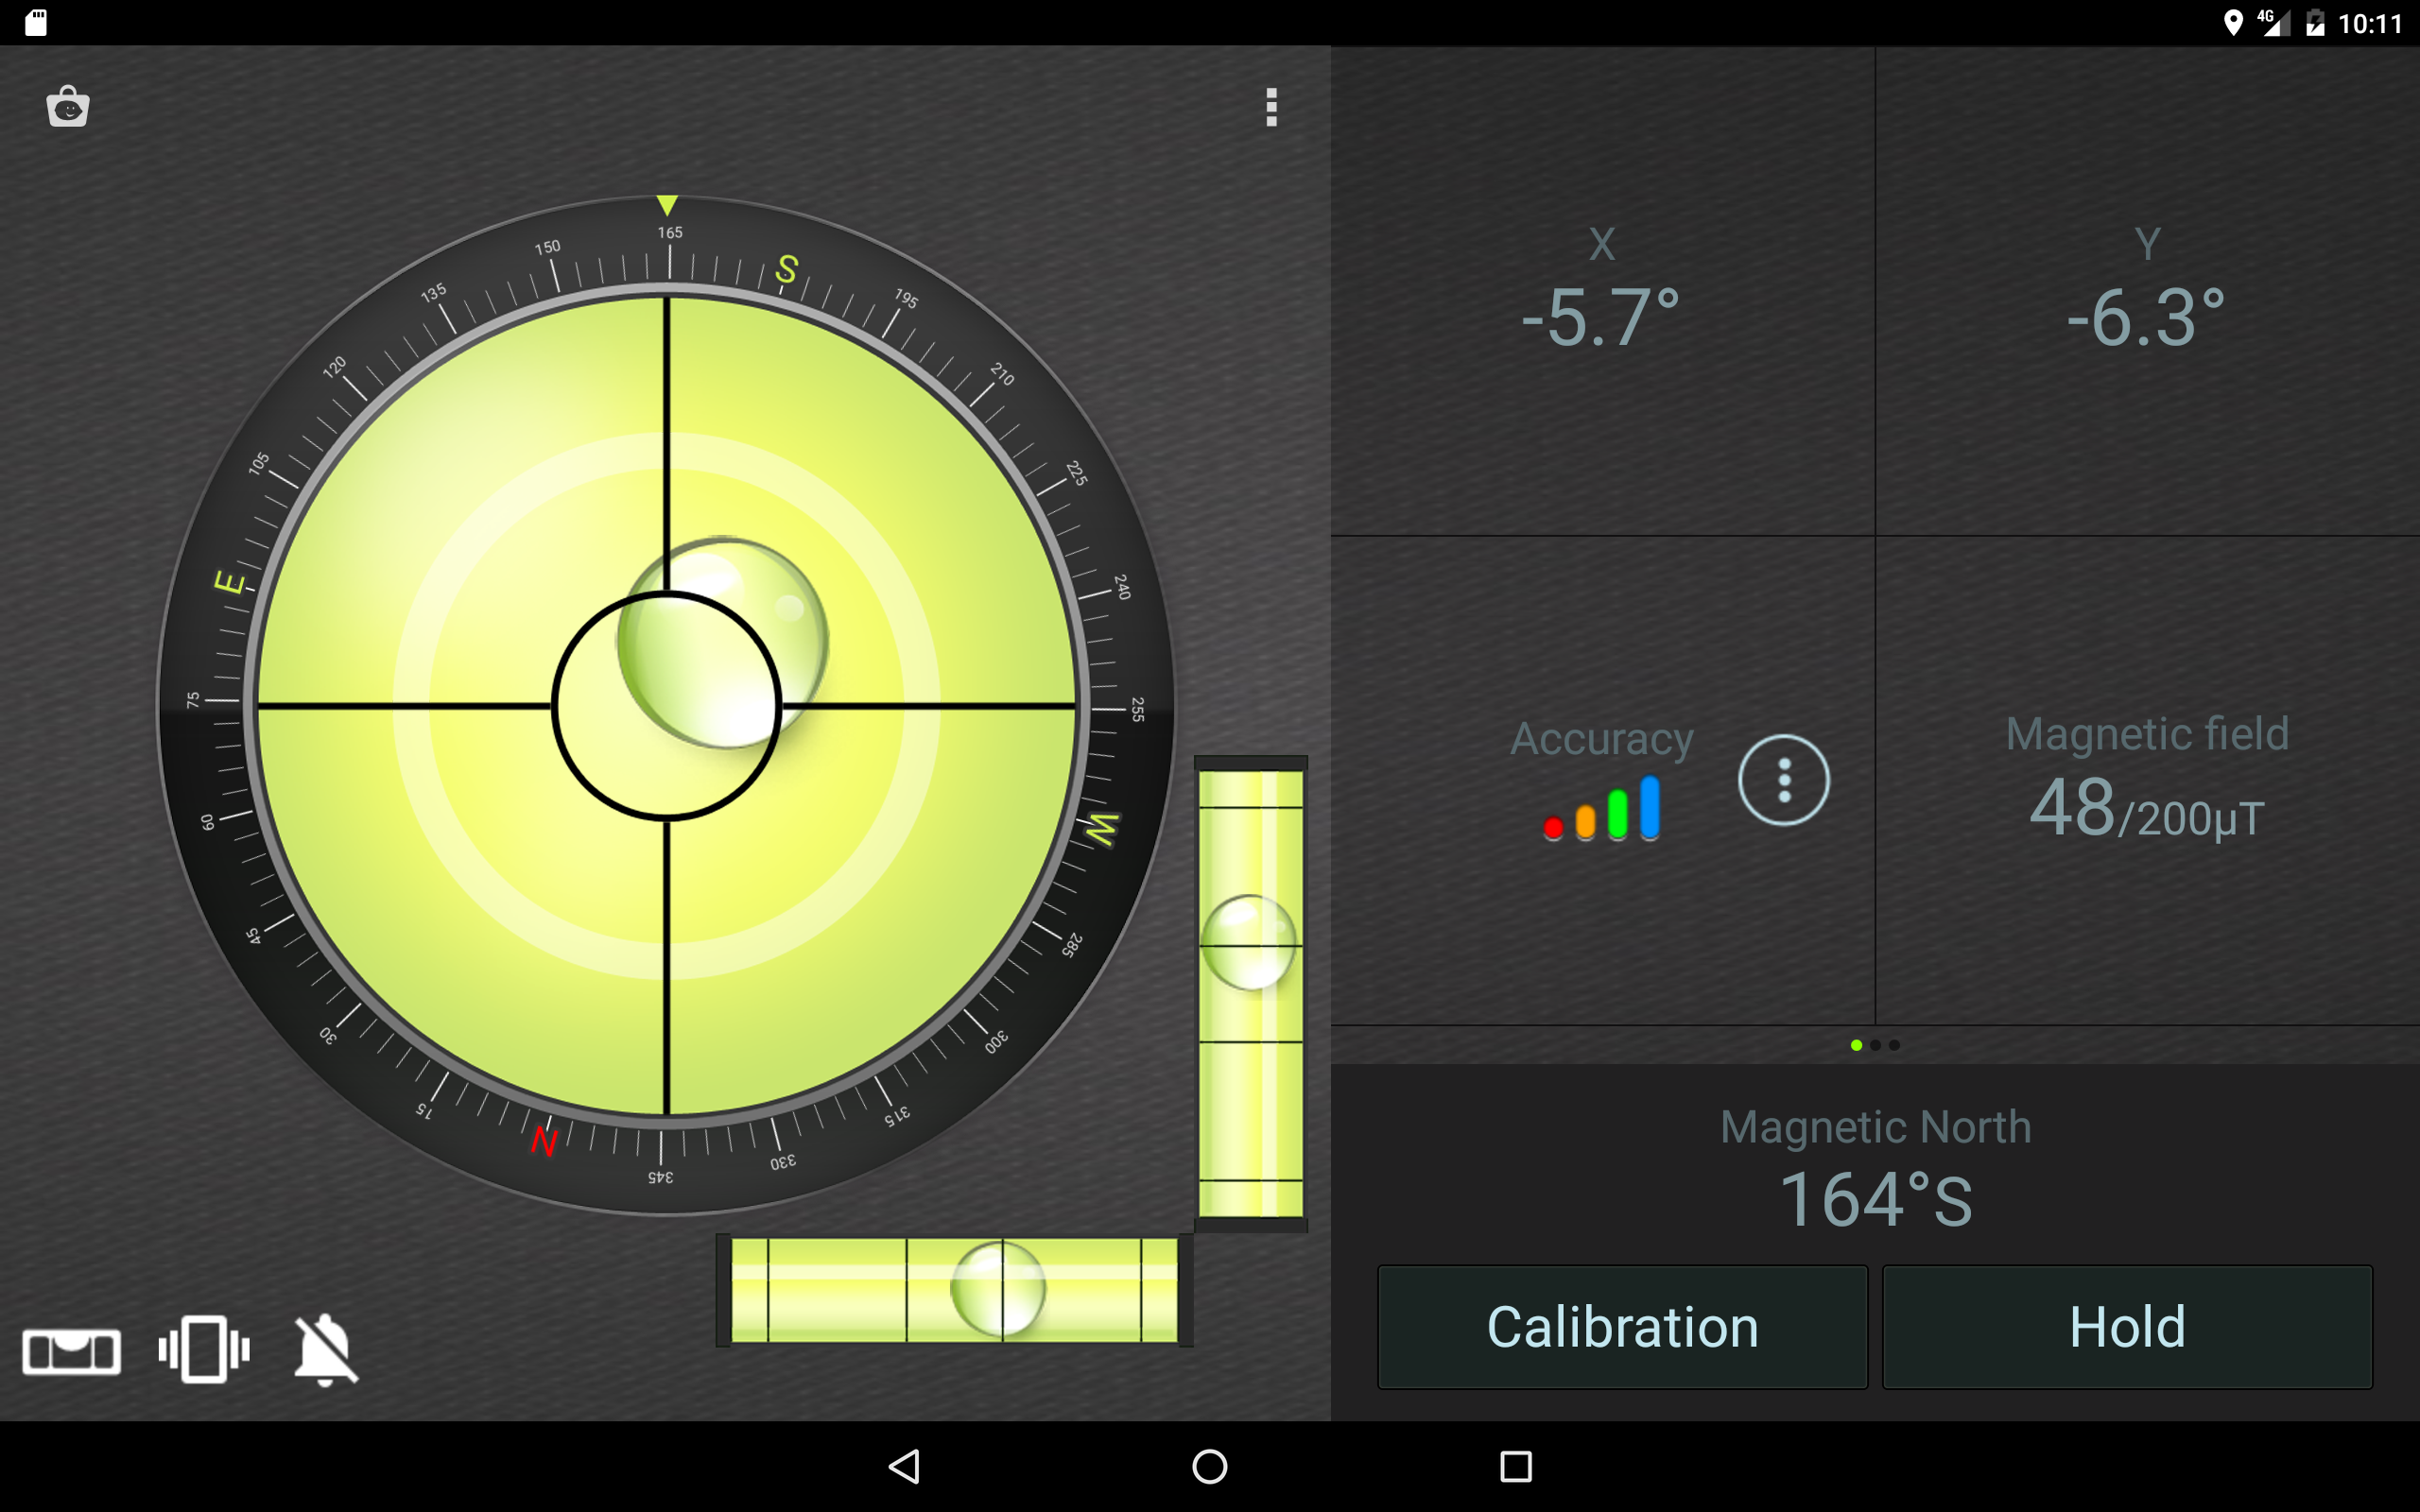Tap the SD card icon in the status bar
Image resolution: width=2420 pixels, height=1512 pixels.
pyautogui.click(x=37, y=21)
